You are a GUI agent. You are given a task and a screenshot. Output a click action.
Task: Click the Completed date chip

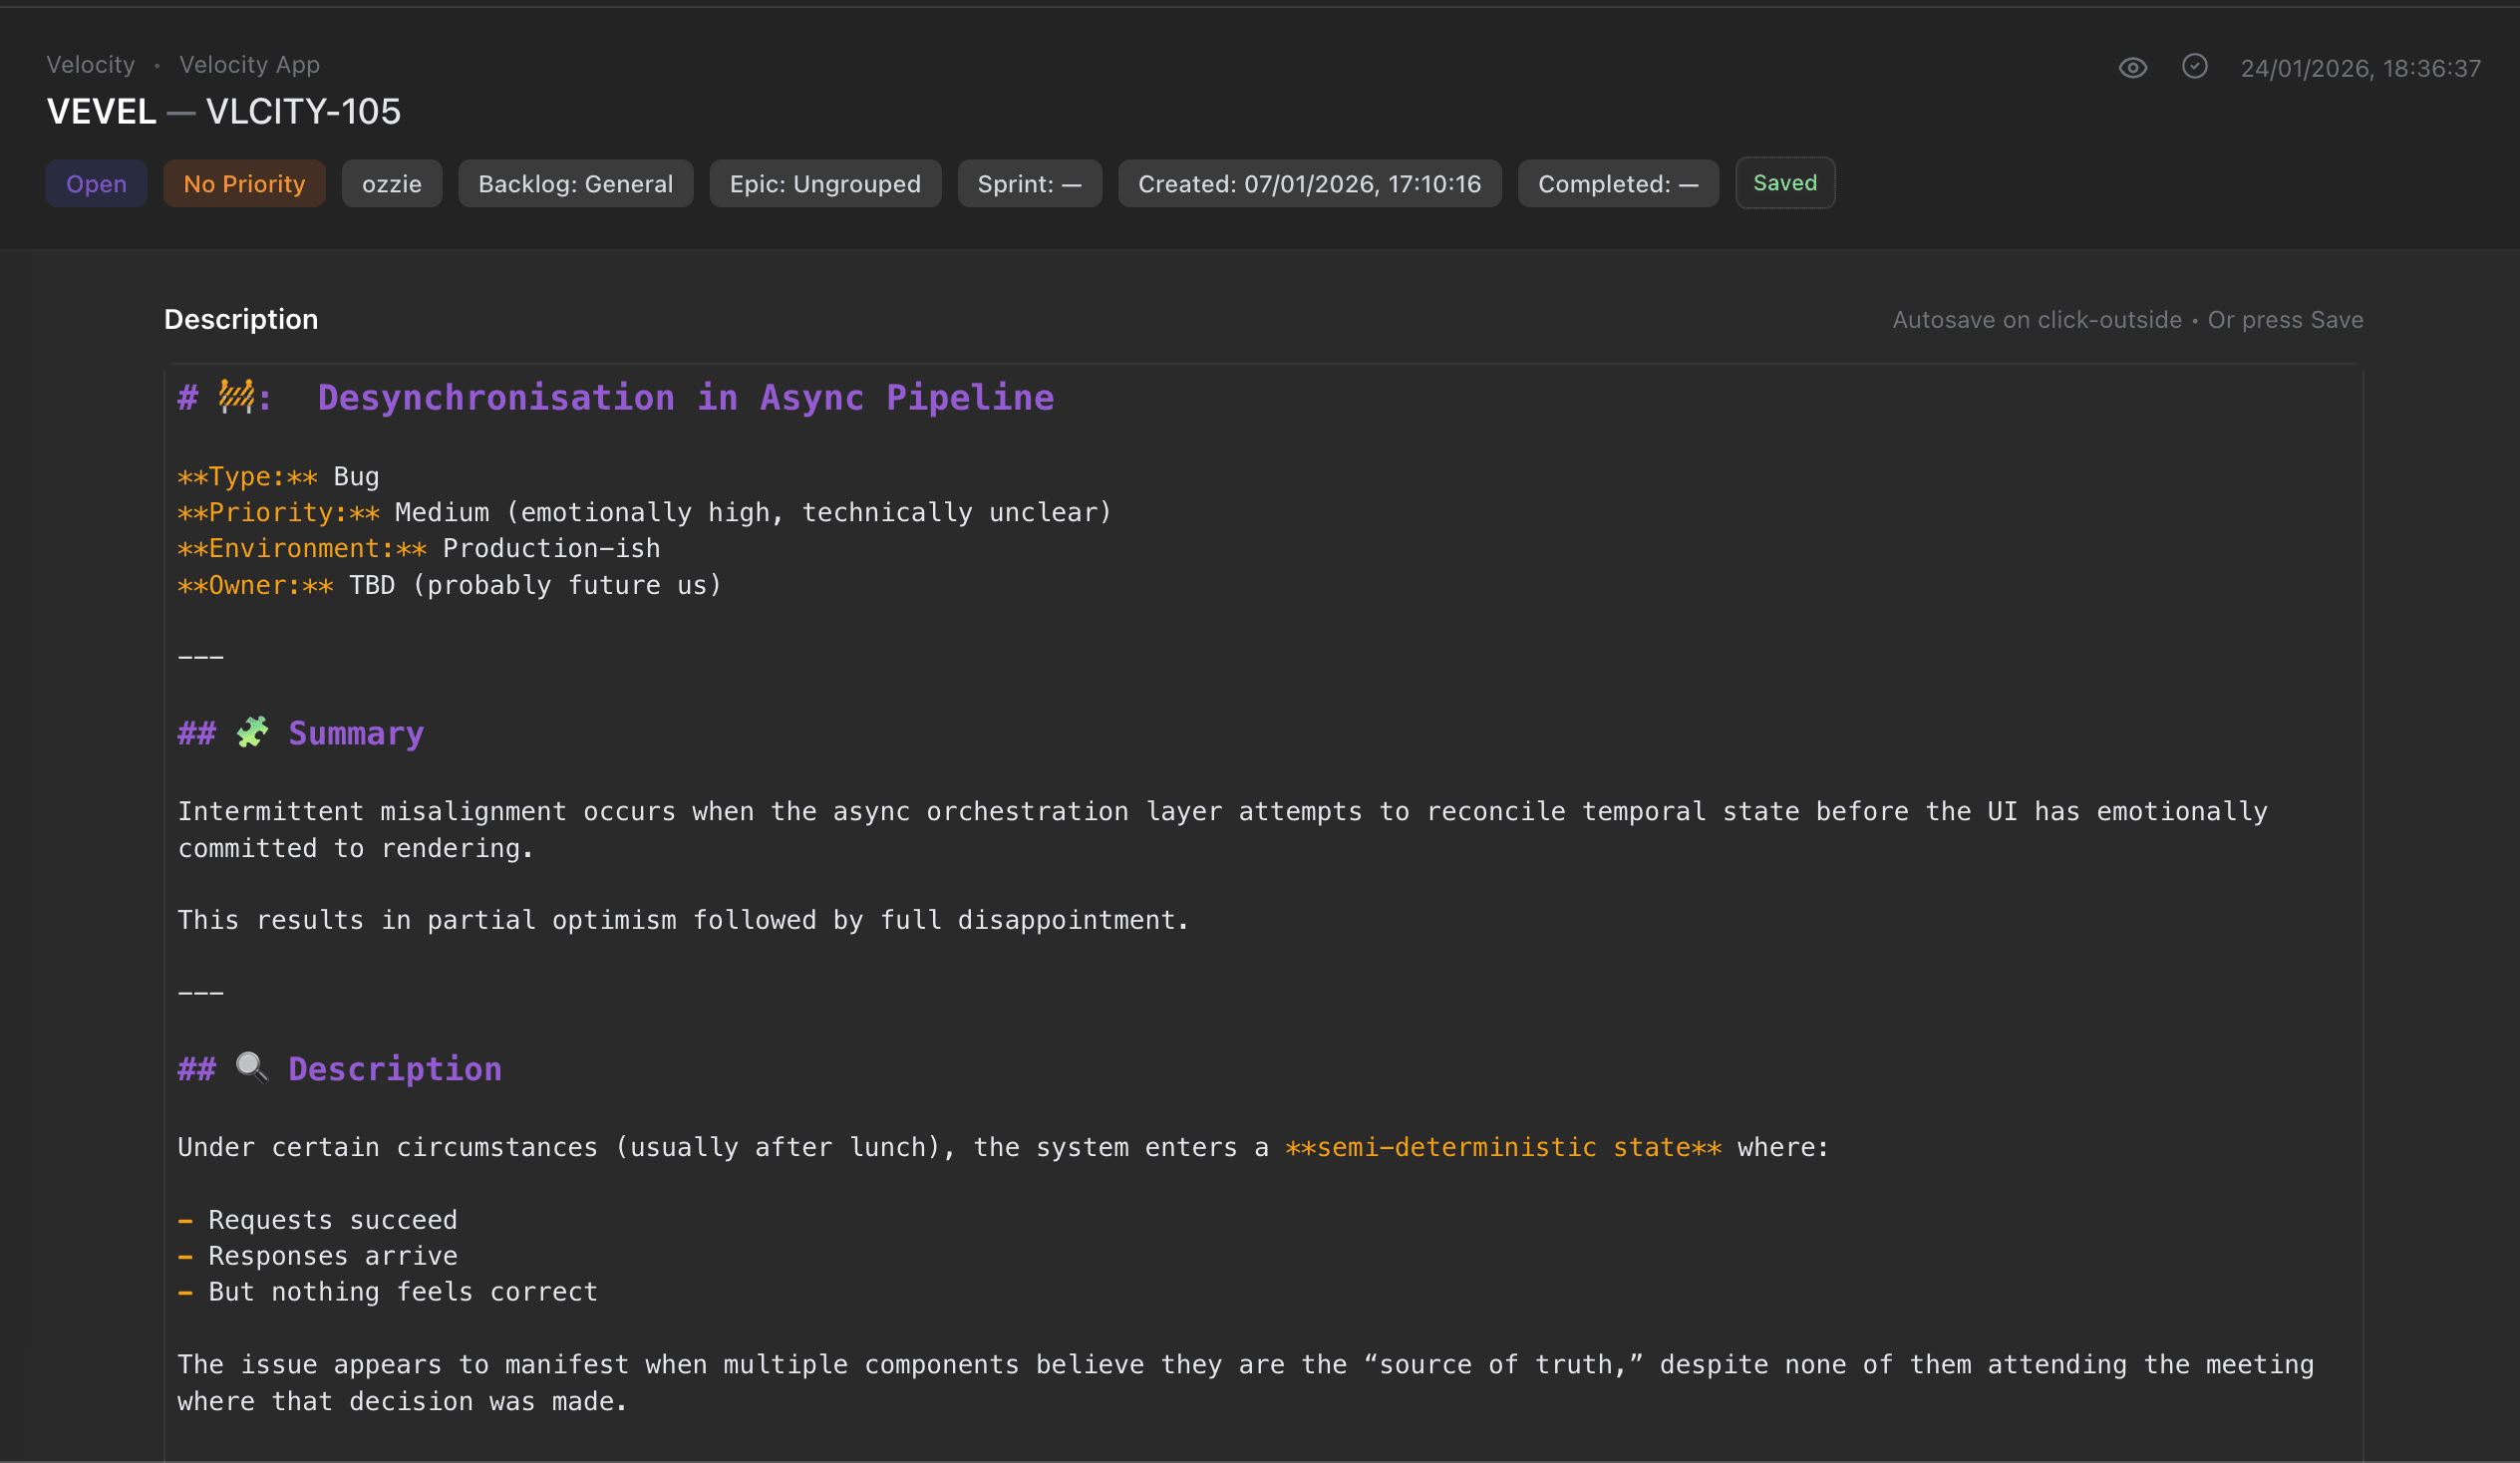tap(1617, 184)
